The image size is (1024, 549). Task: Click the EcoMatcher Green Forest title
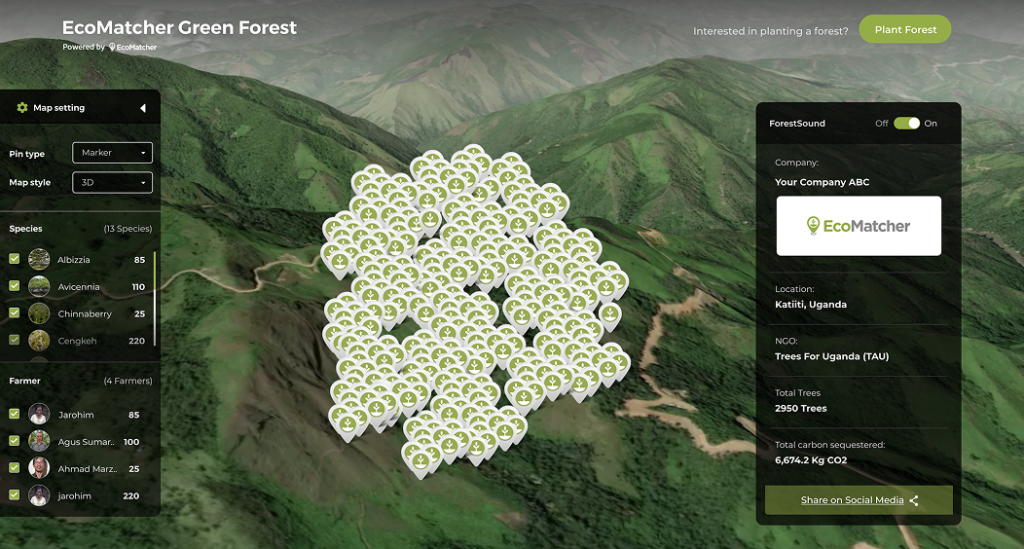point(179,27)
